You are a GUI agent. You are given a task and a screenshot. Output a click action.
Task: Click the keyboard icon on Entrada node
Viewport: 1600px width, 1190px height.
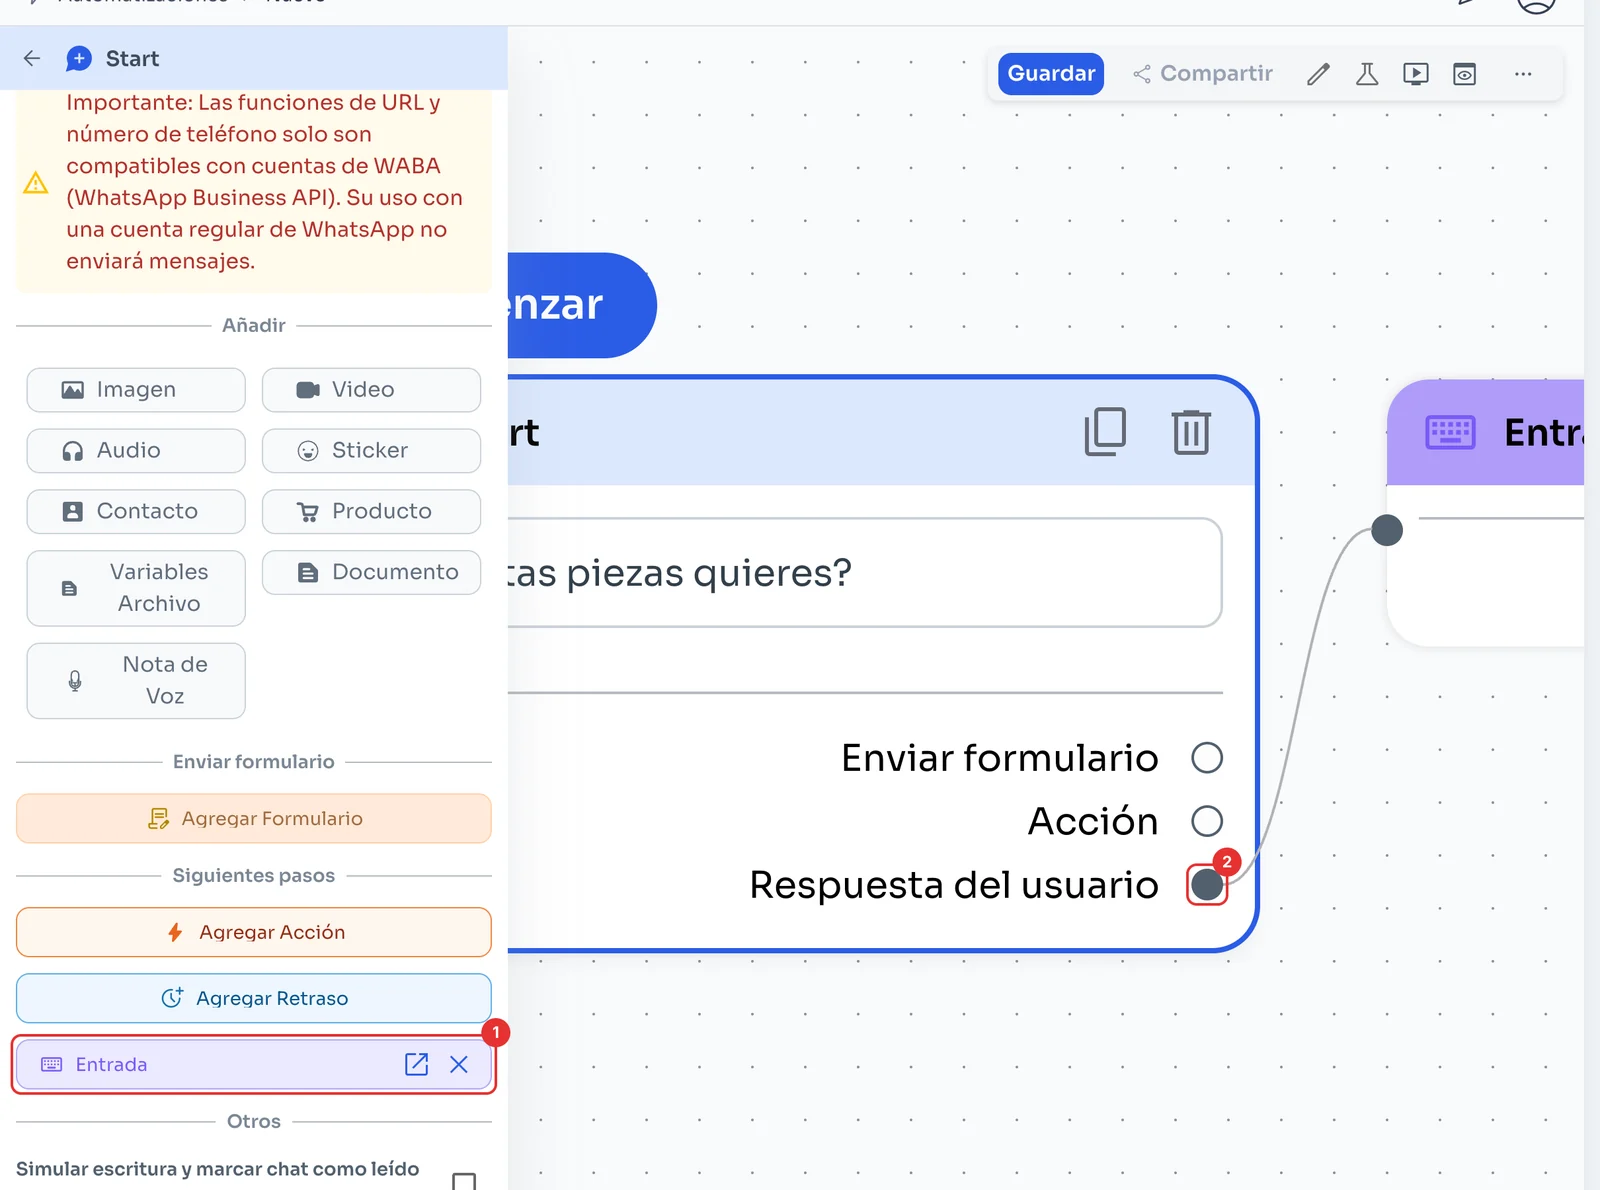pos(1450,432)
